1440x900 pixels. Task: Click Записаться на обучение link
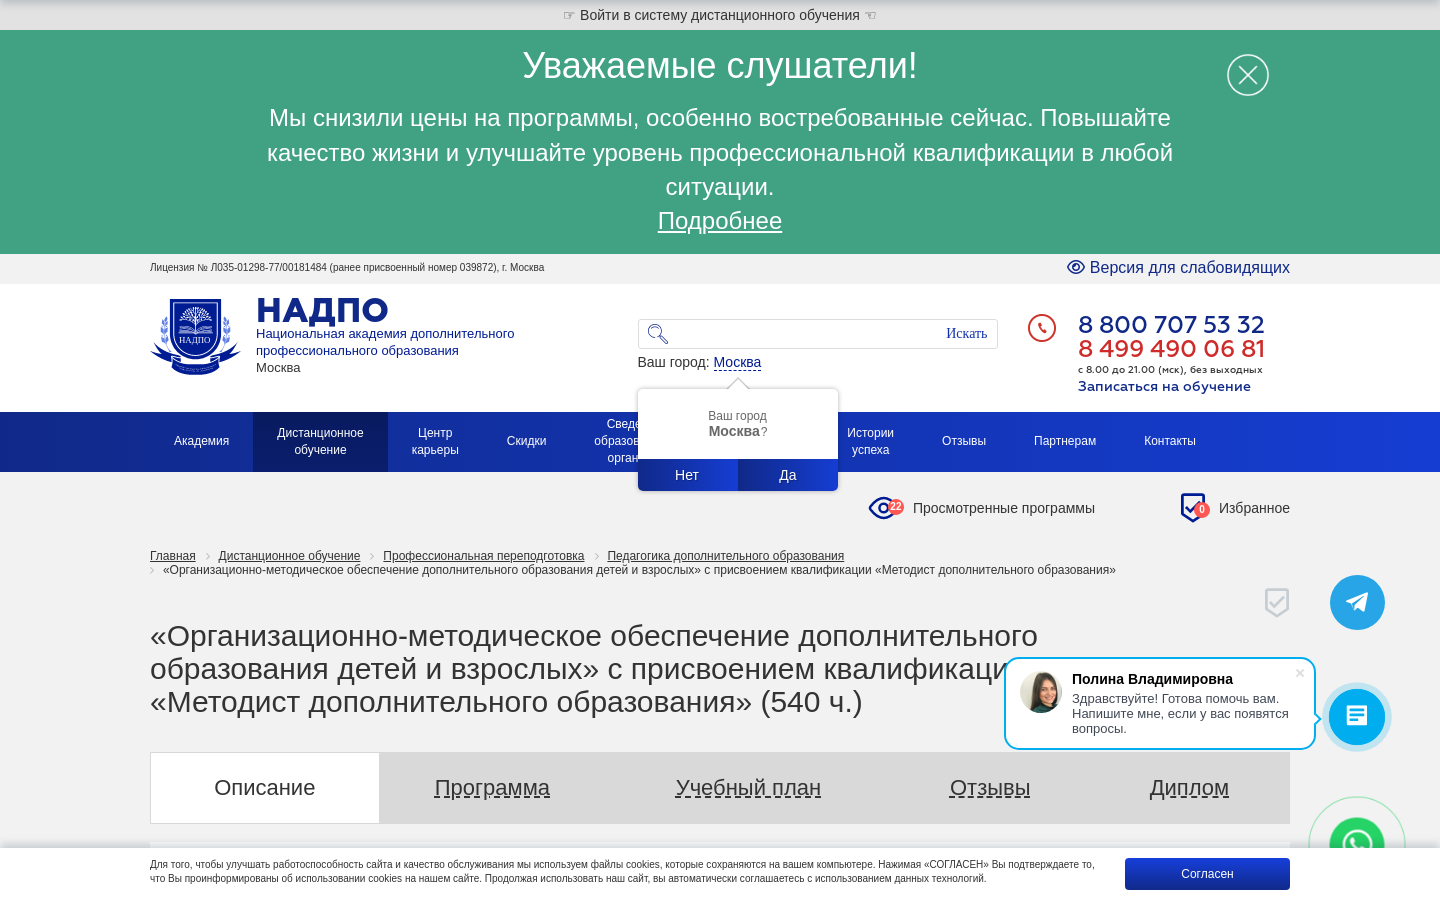(1164, 387)
